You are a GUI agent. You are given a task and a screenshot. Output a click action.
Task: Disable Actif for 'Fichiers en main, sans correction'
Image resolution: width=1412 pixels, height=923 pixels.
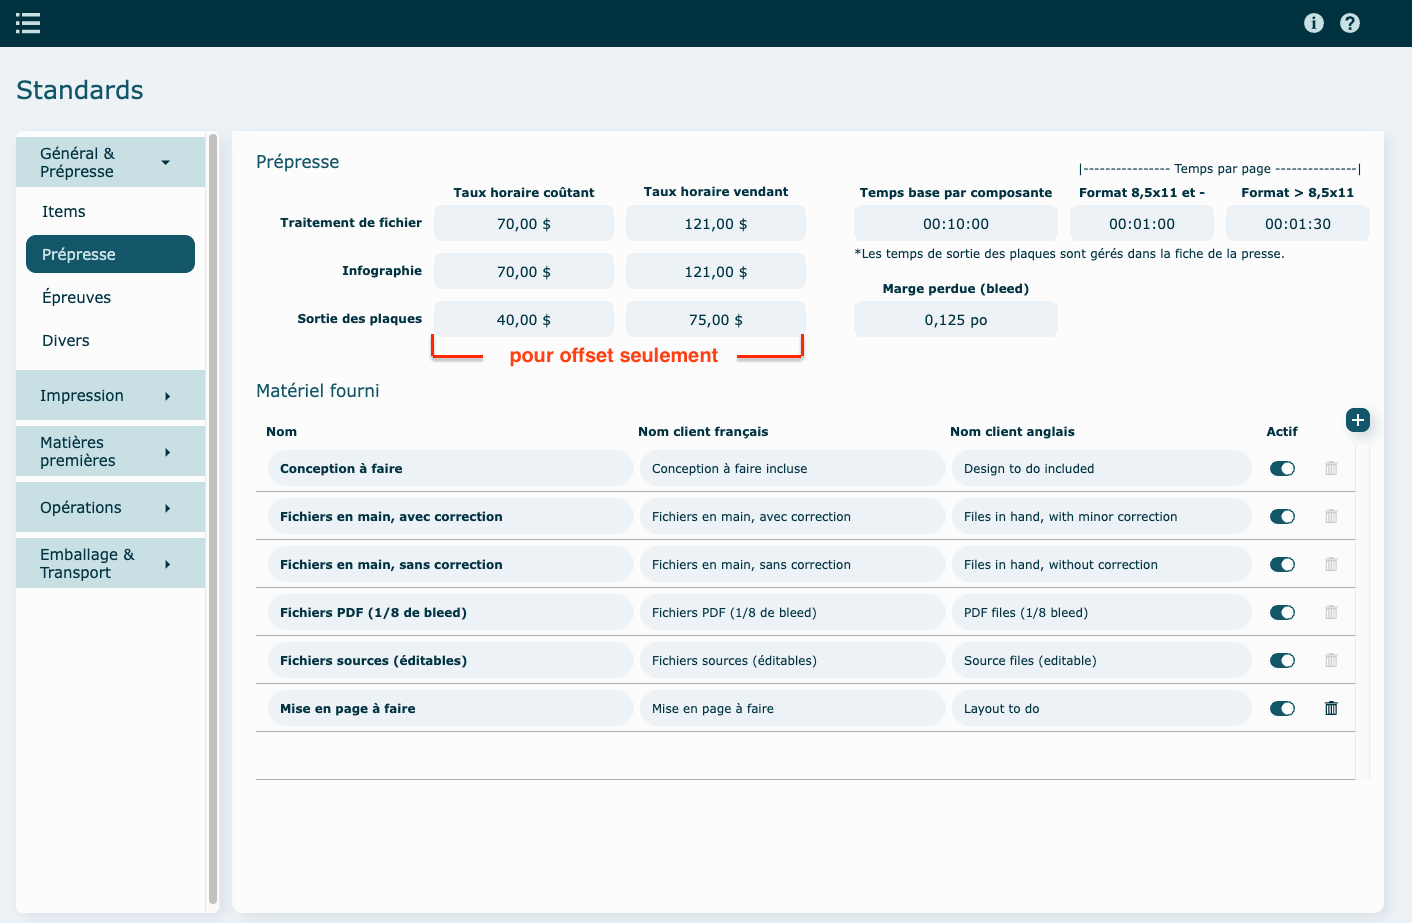coord(1282,564)
